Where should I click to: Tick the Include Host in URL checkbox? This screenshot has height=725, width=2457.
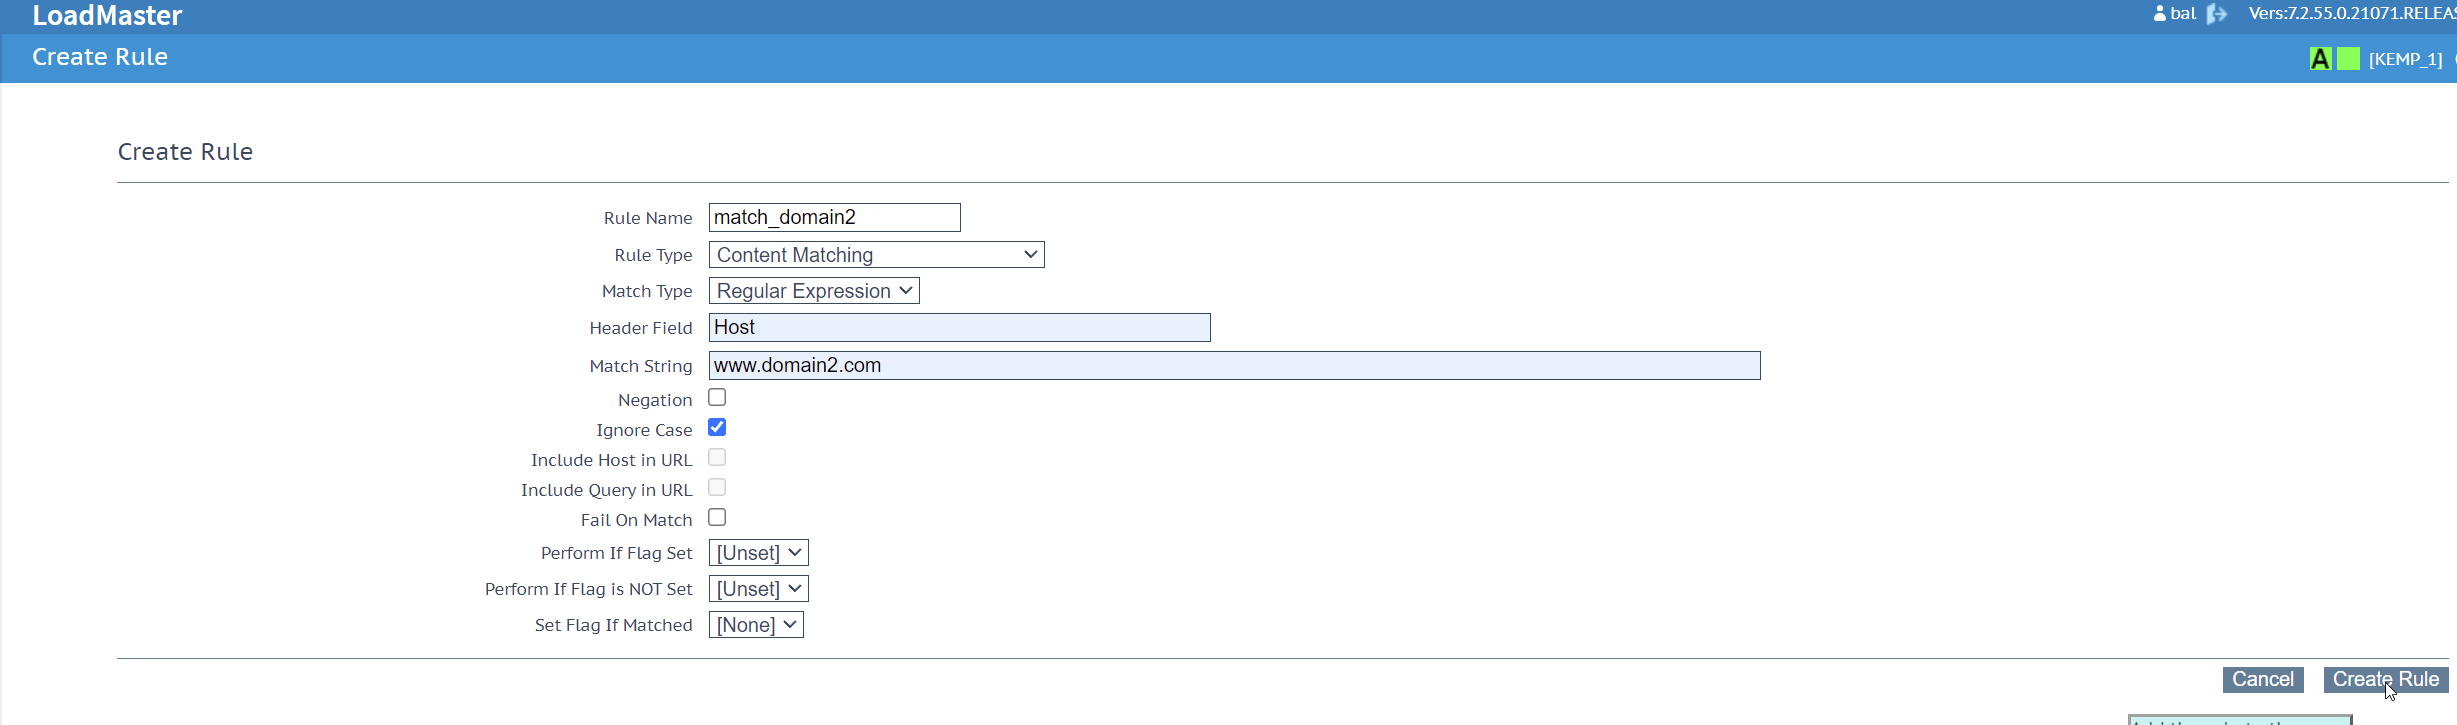[x=717, y=458]
